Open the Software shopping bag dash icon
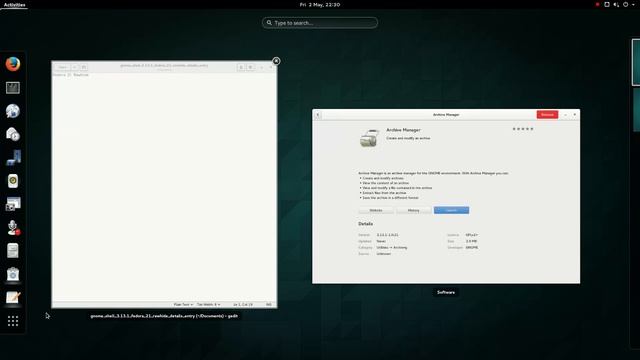The image size is (640, 360). tap(13, 274)
